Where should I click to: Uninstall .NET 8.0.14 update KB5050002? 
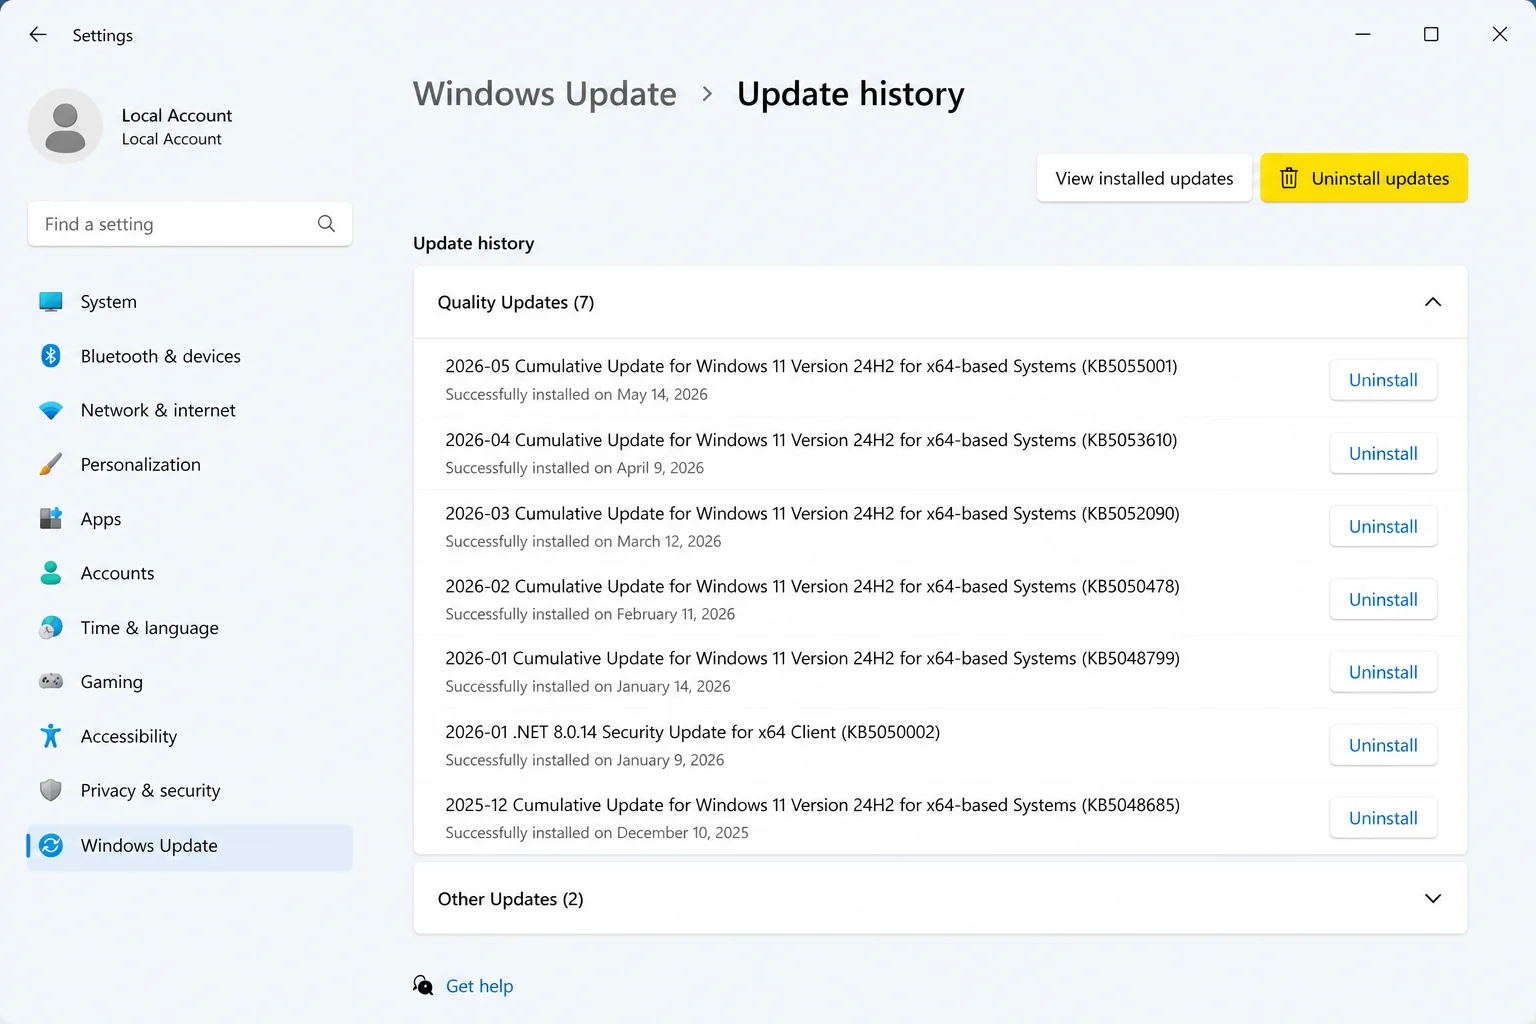pyautogui.click(x=1383, y=745)
